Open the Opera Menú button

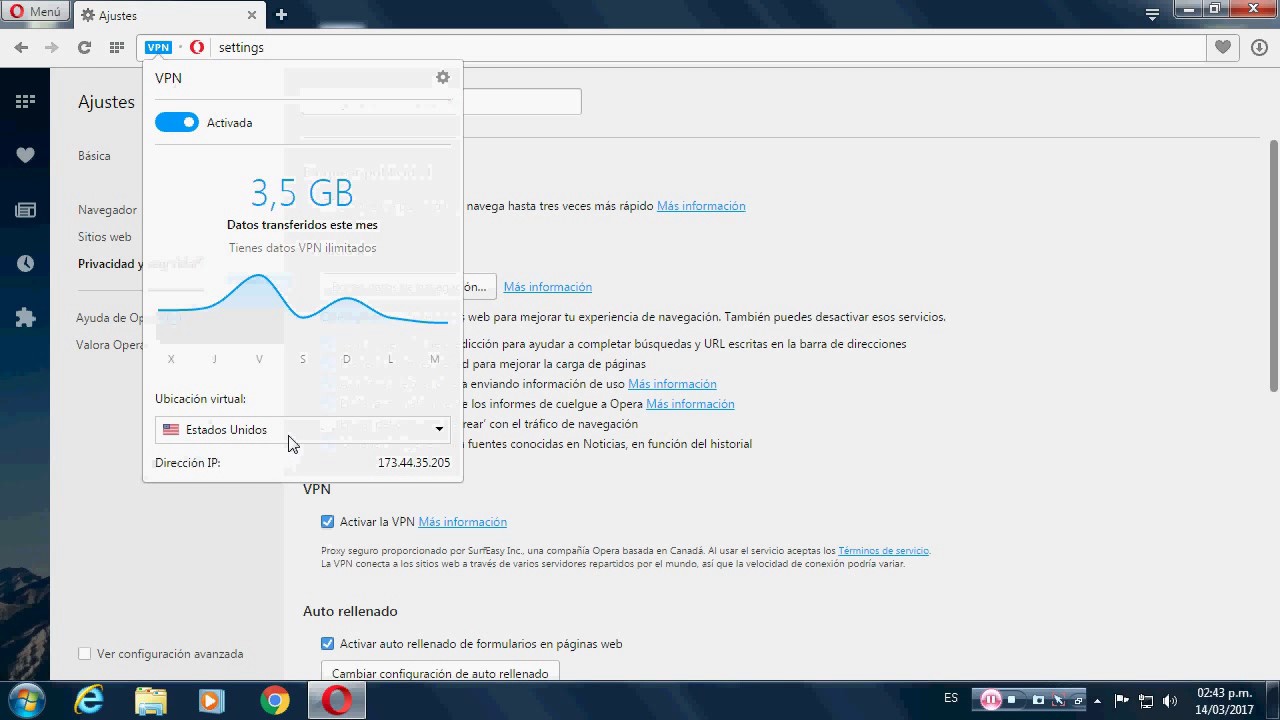[36, 12]
